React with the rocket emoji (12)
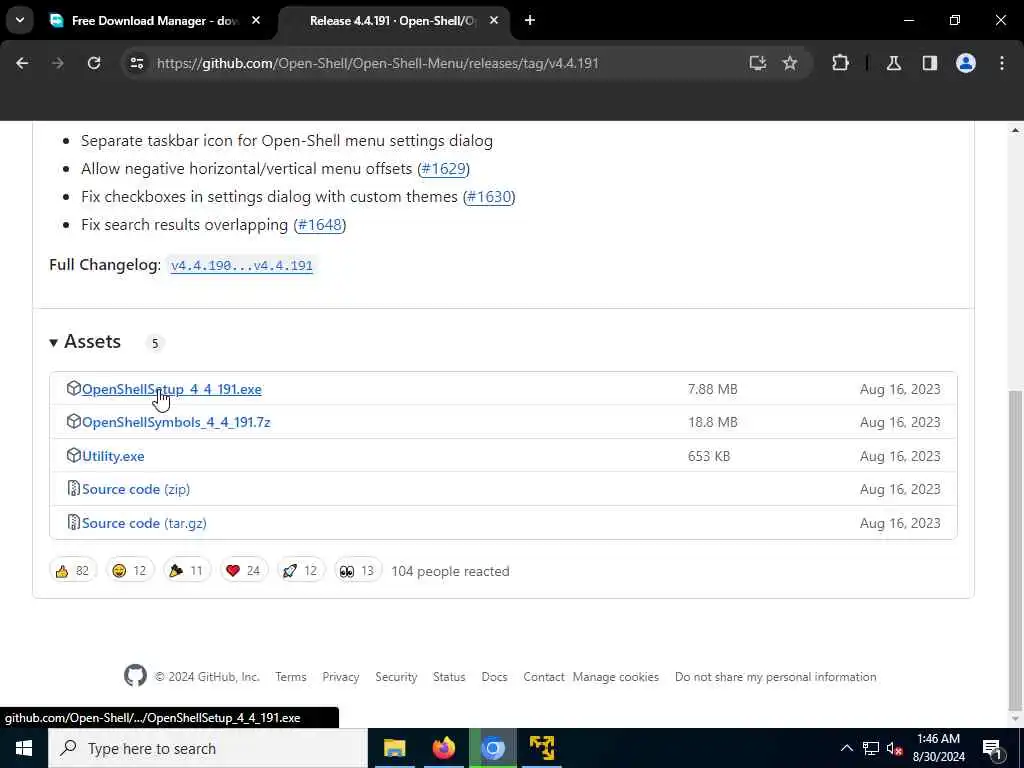Screen dimensions: 1024x768 (300, 571)
